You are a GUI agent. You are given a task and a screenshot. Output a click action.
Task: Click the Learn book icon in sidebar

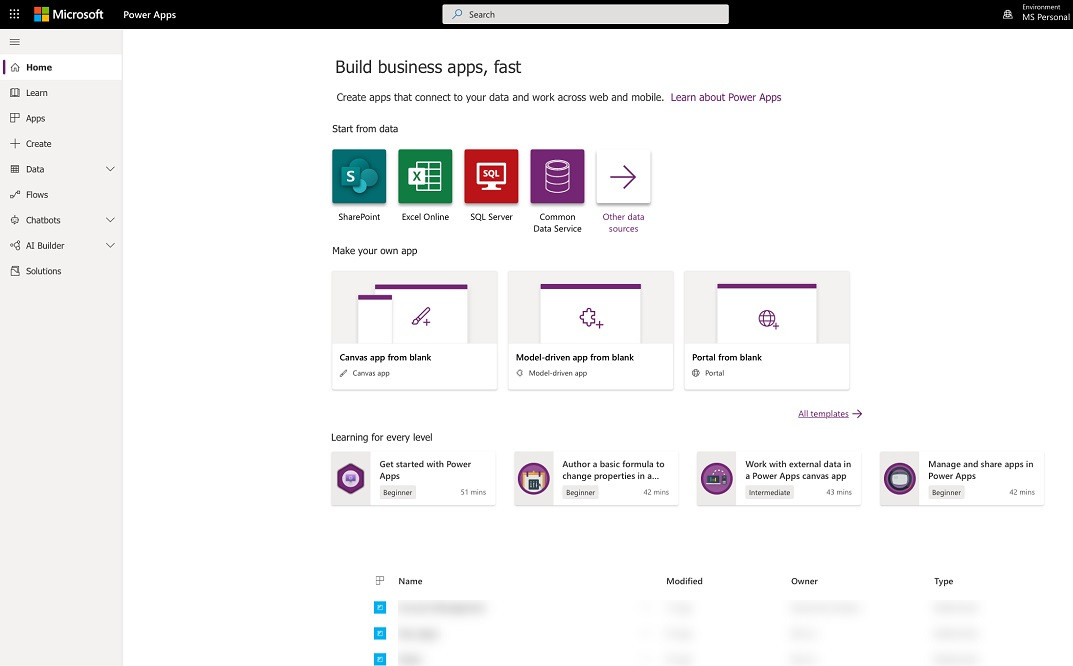point(15,92)
